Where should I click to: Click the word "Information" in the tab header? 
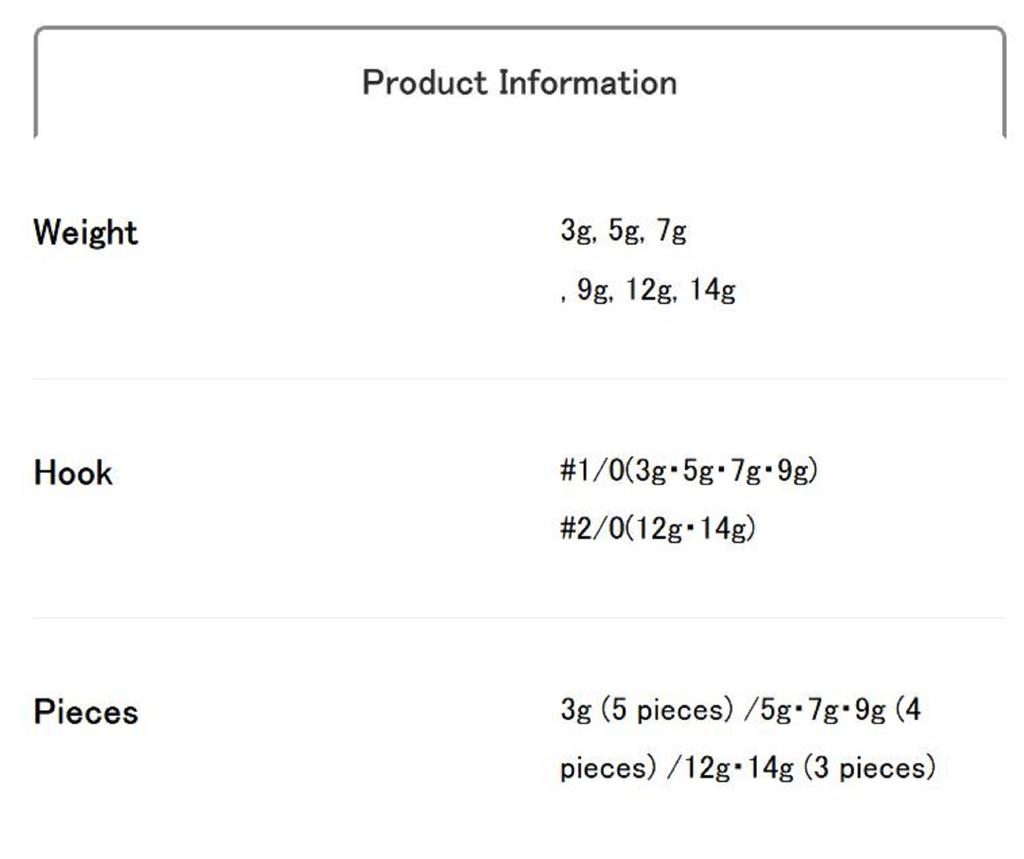tap(588, 82)
